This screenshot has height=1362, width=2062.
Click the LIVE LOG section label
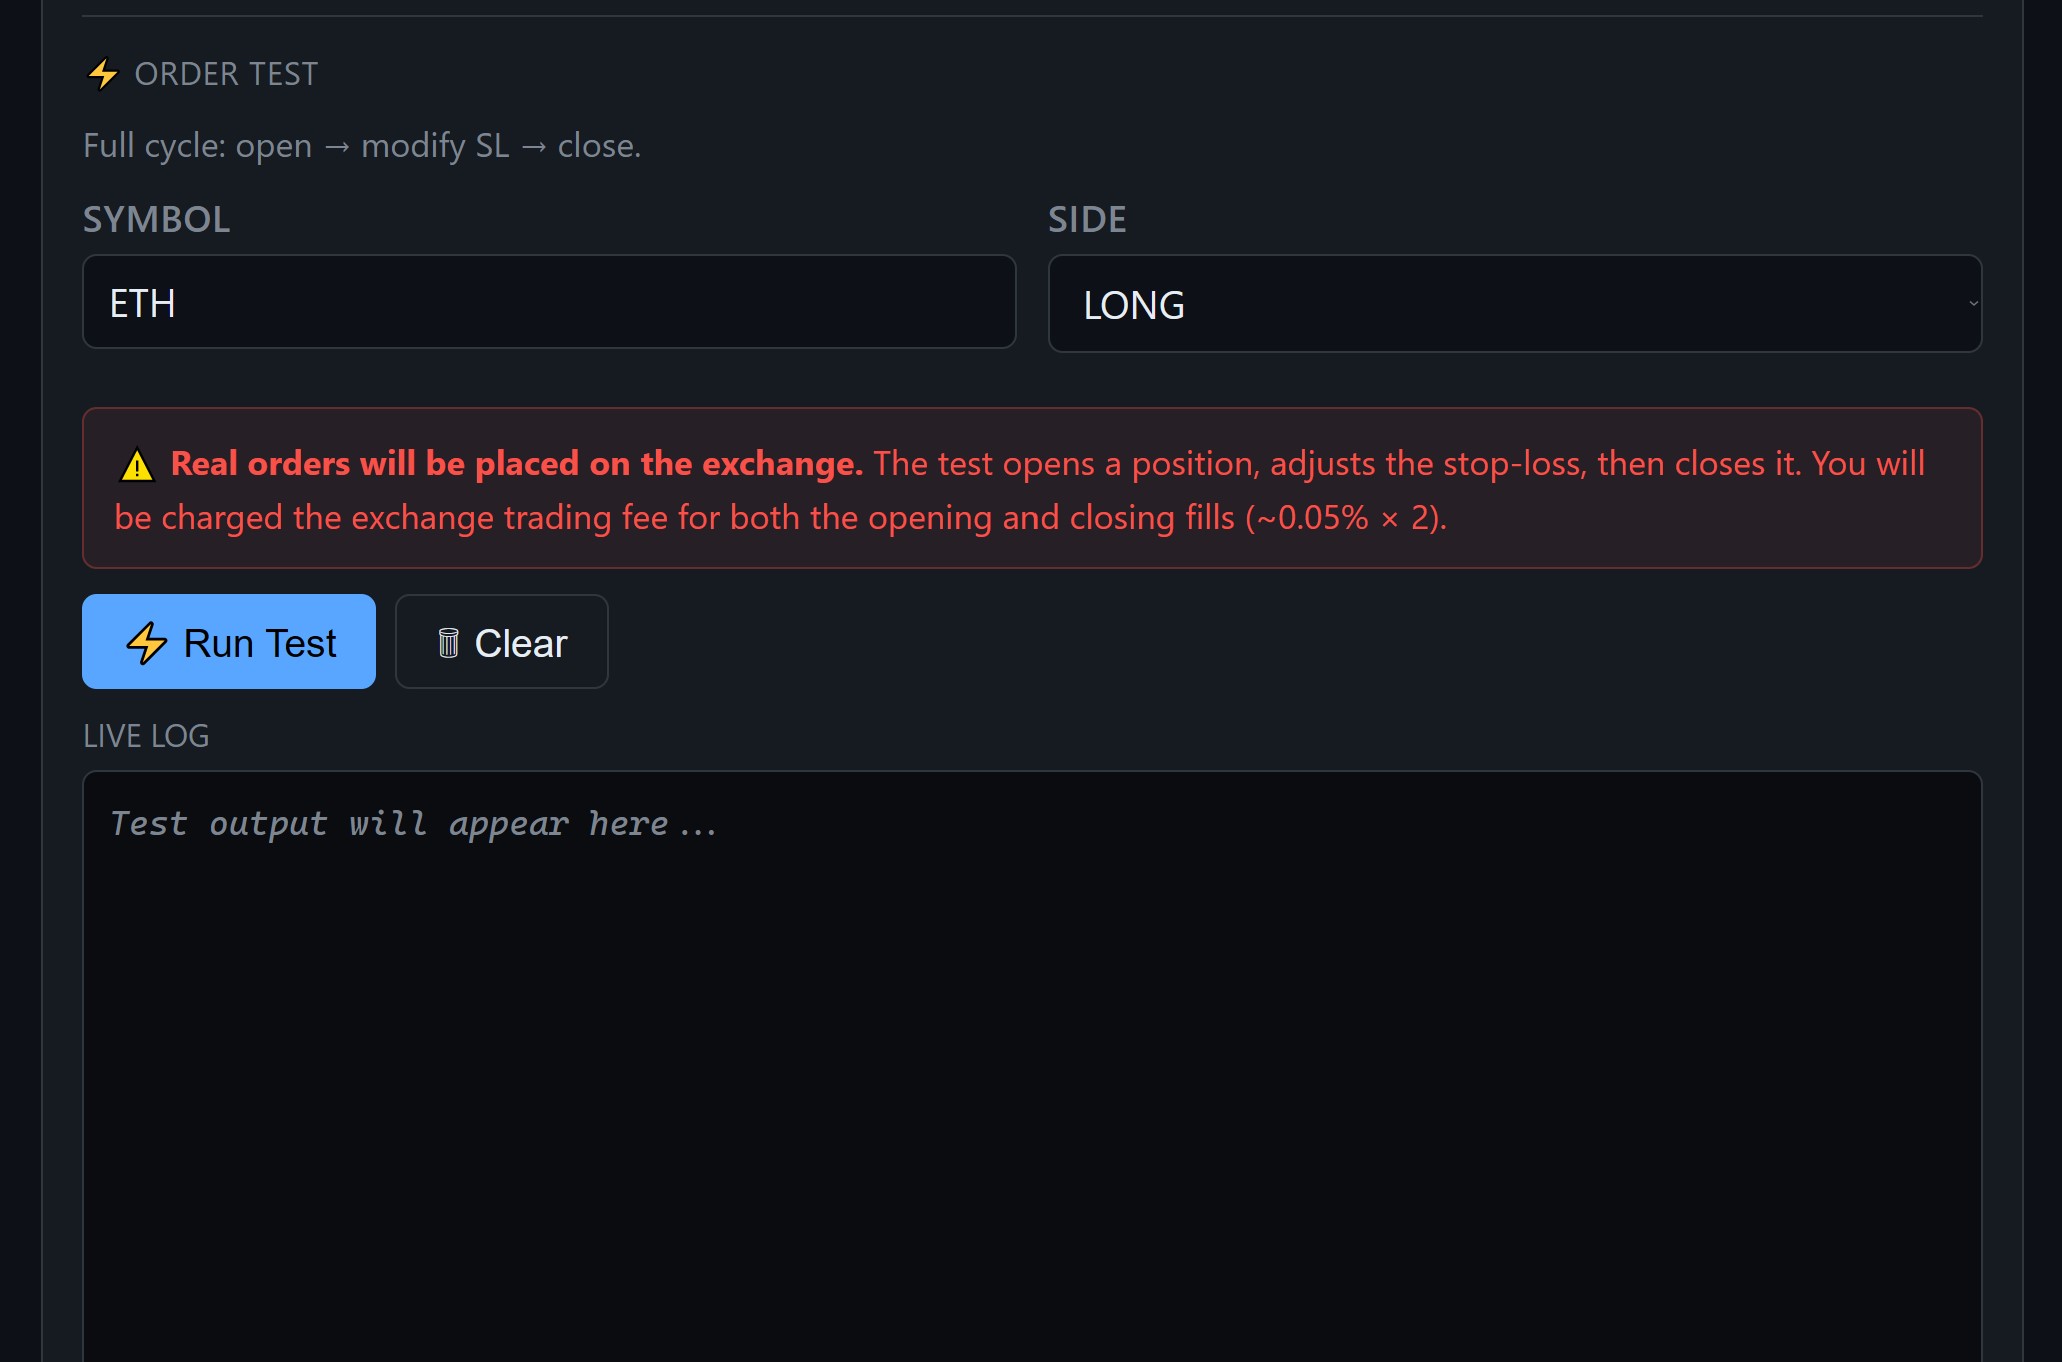tap(146, 736)
